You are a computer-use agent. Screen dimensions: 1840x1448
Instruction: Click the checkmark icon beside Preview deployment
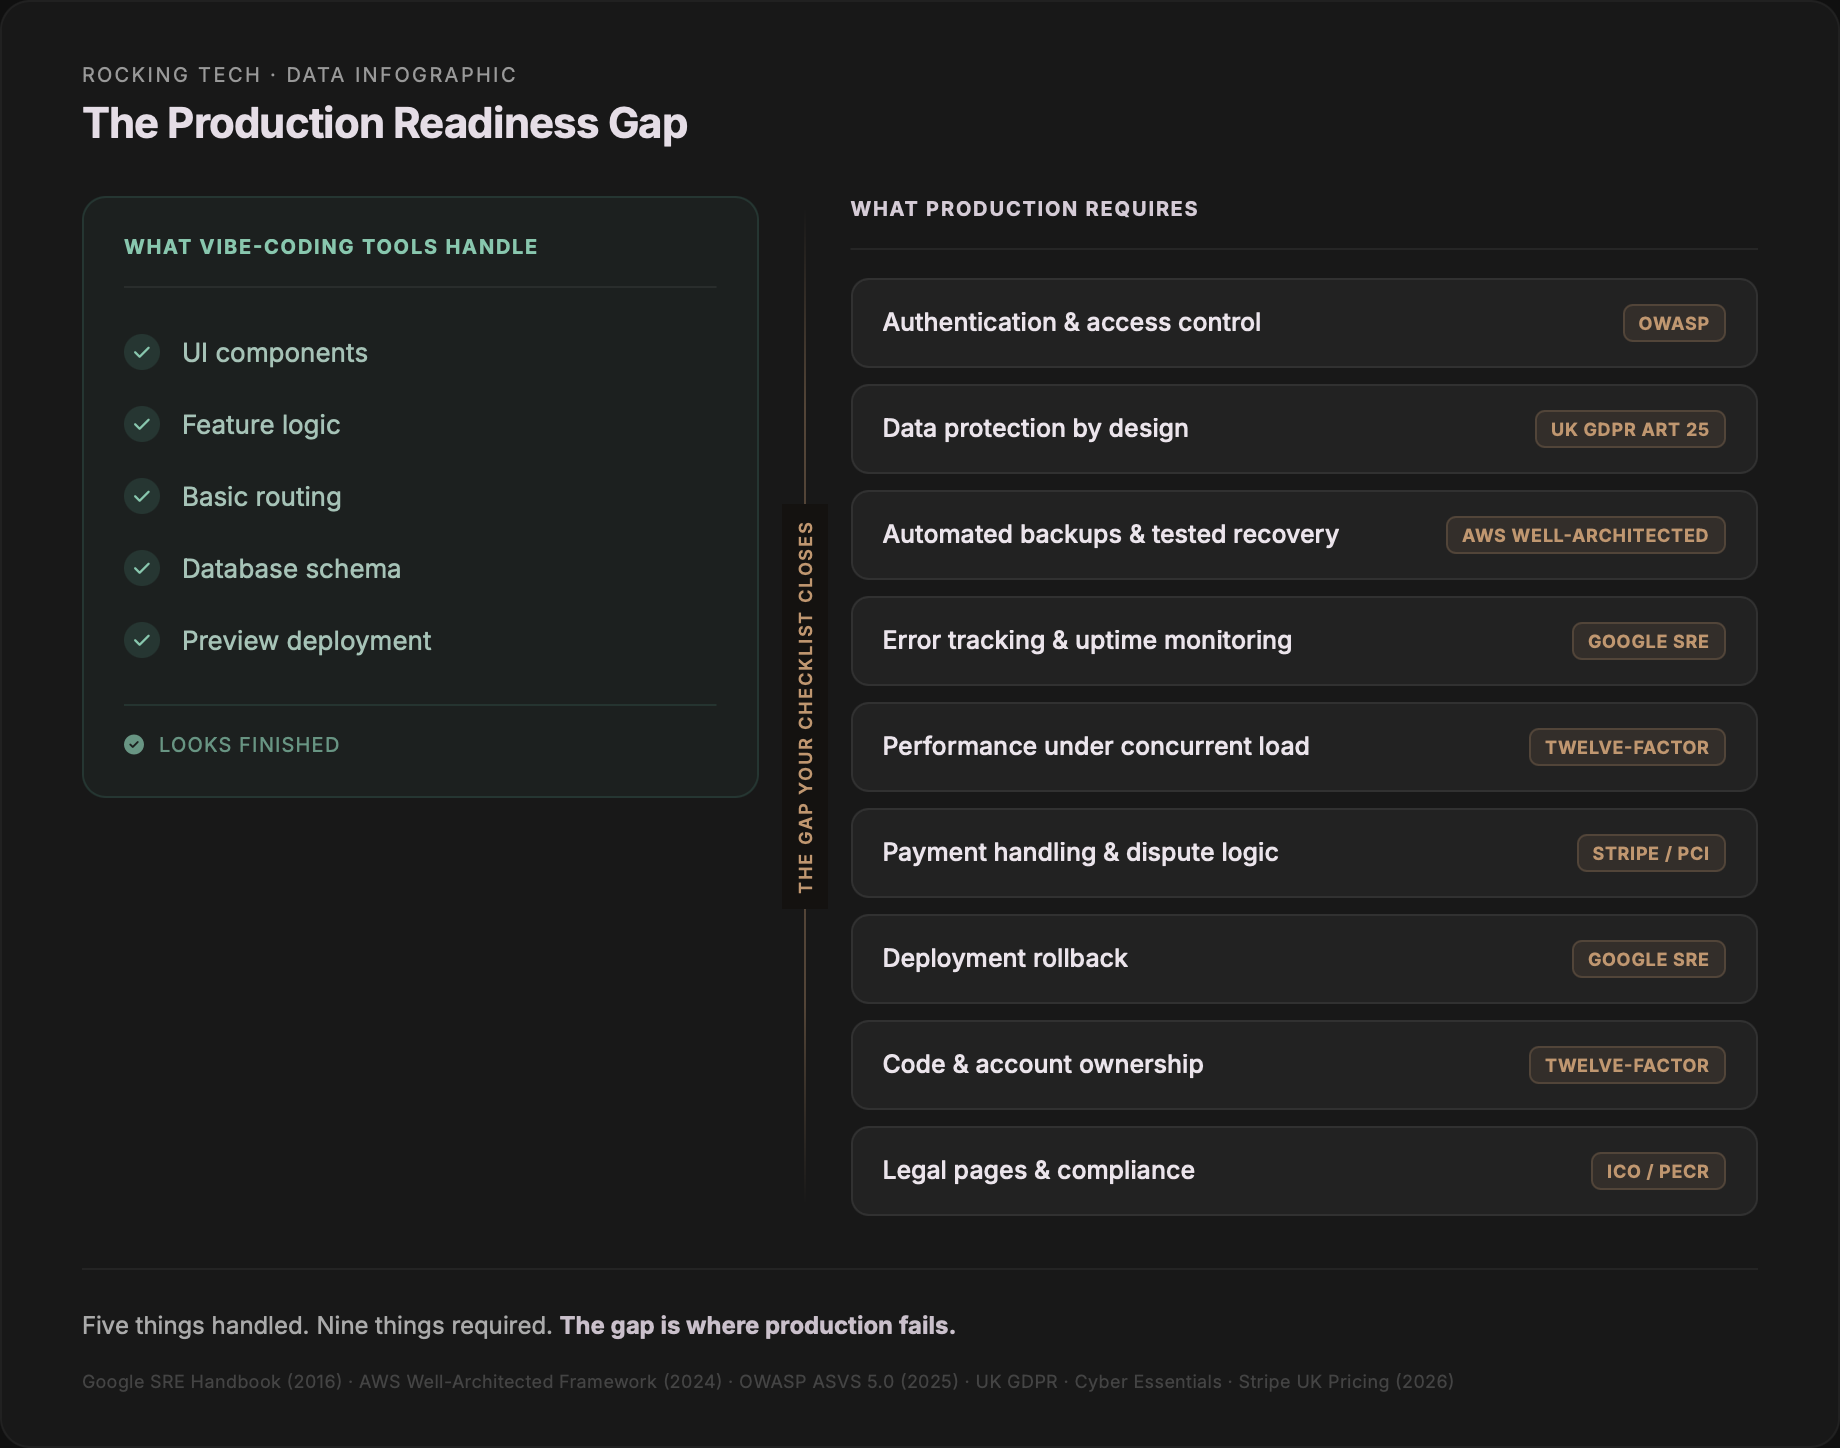tap(142, 640)
